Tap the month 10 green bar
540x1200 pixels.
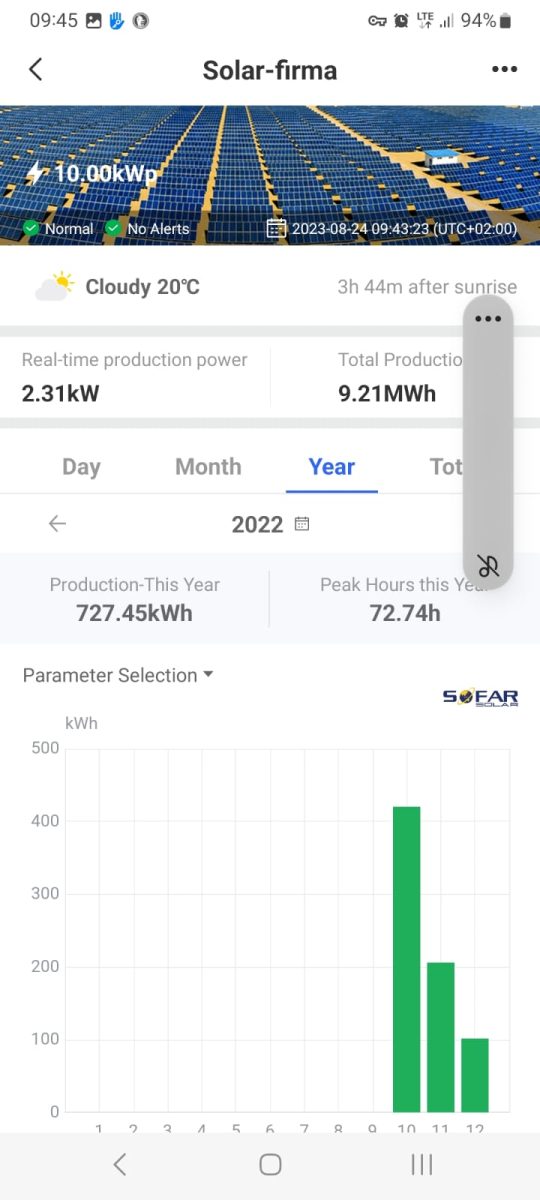coord(406,959)
